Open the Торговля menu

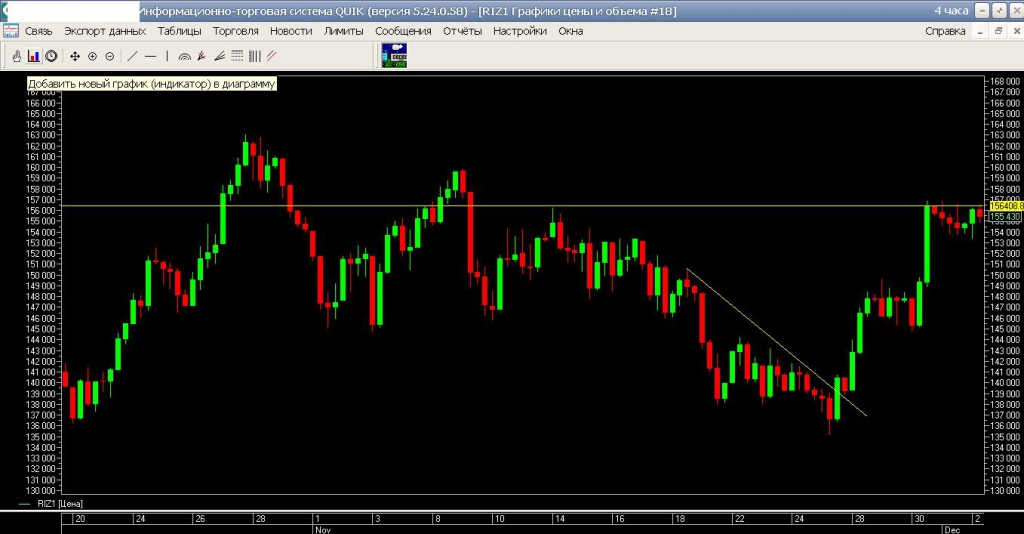[x=236, y=31]
